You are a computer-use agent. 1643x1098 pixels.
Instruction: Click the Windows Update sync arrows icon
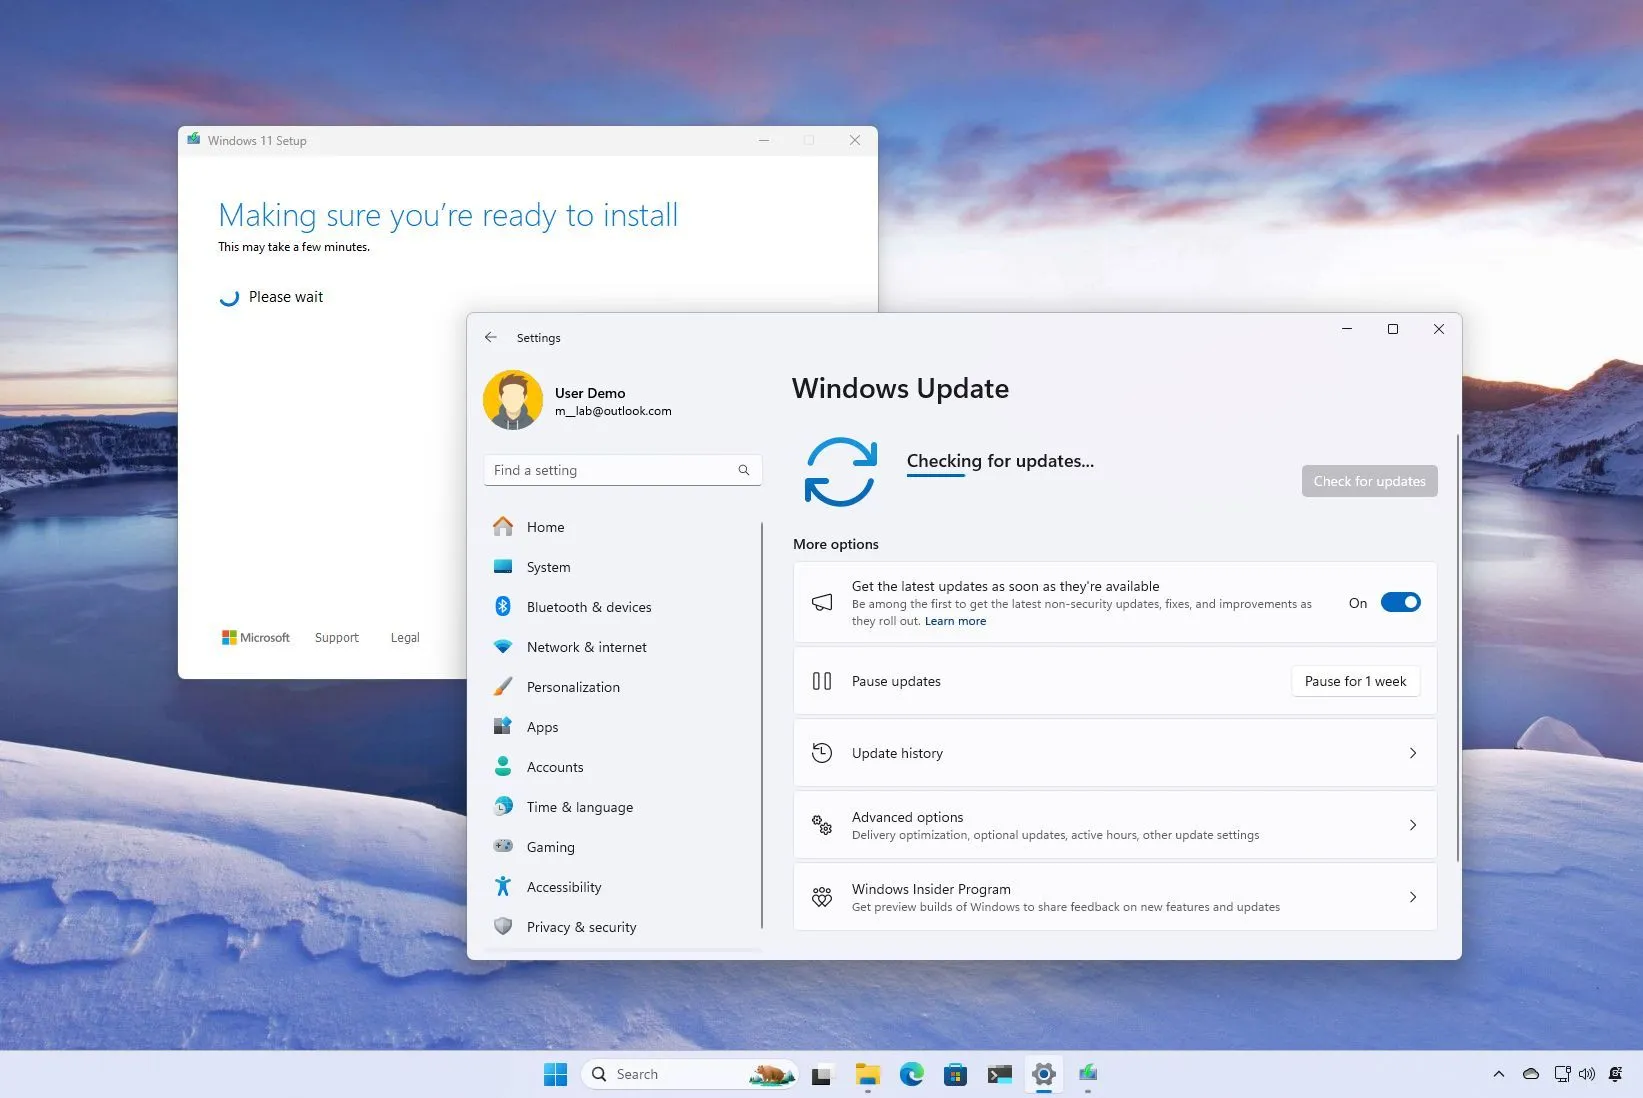coord(841,471)
